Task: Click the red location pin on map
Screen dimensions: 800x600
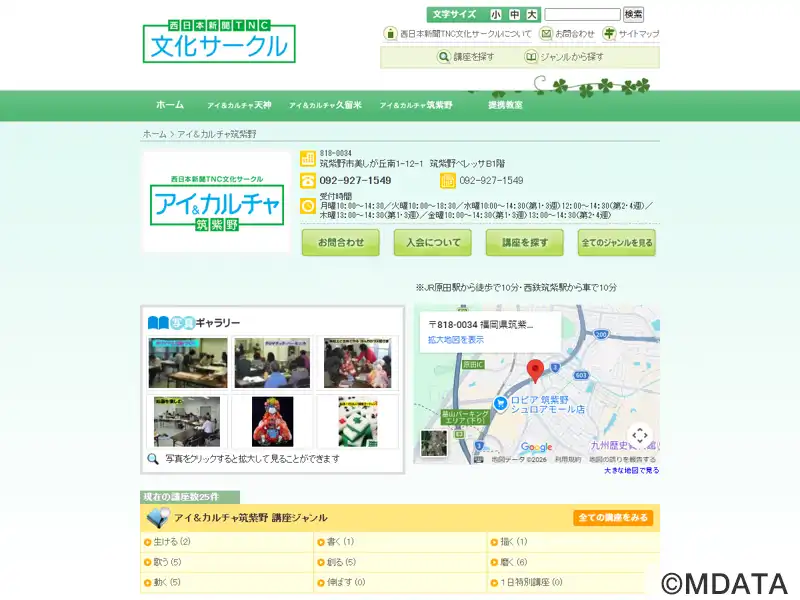Action: [535, 371]
